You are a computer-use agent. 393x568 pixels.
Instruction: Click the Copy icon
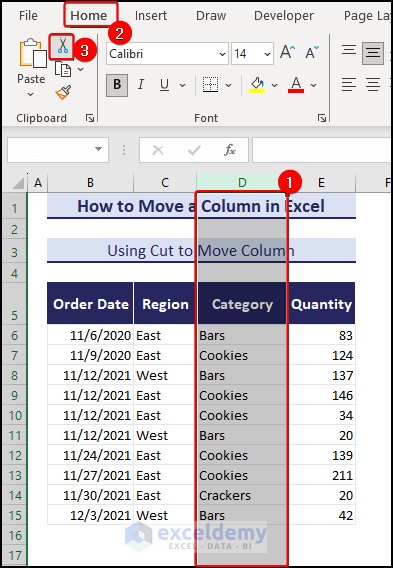(x=63, y=69)
